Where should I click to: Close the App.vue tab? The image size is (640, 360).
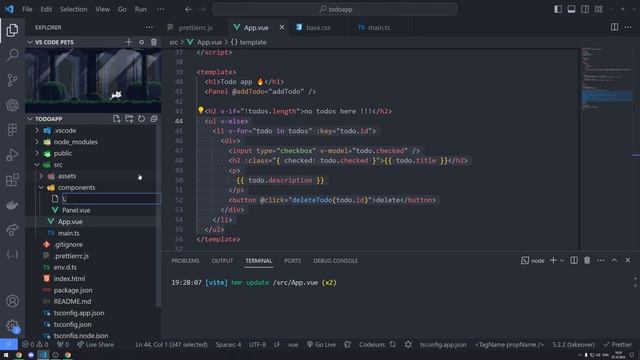tap(282, 27)
